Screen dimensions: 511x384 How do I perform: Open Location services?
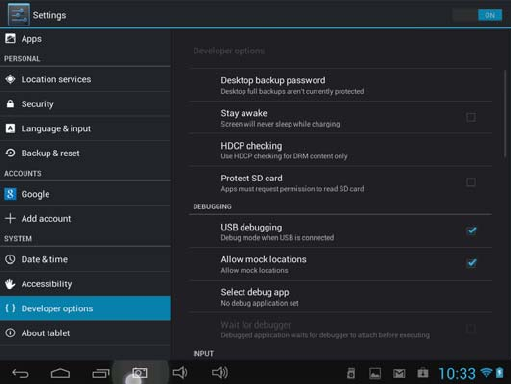[85, 79]
